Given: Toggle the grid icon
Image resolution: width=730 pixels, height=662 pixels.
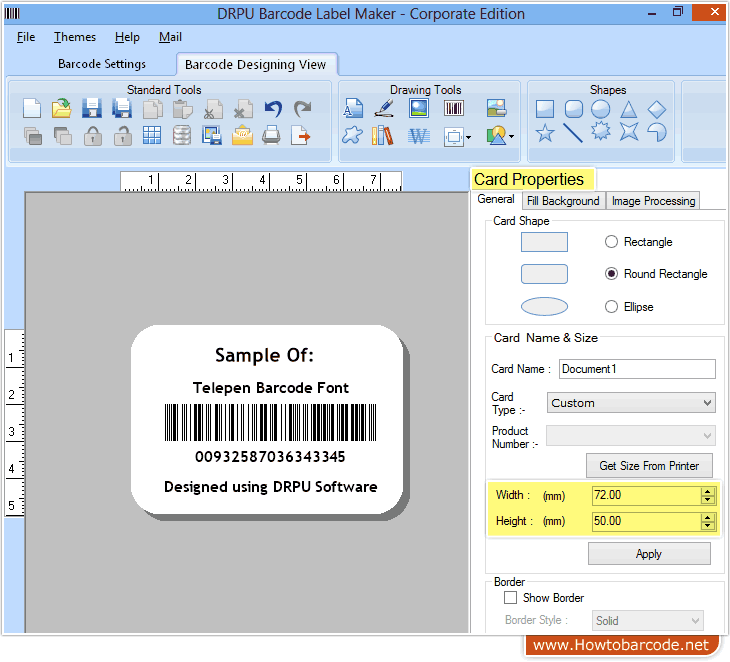Looking at the screenshot, I should pos(152,135).
